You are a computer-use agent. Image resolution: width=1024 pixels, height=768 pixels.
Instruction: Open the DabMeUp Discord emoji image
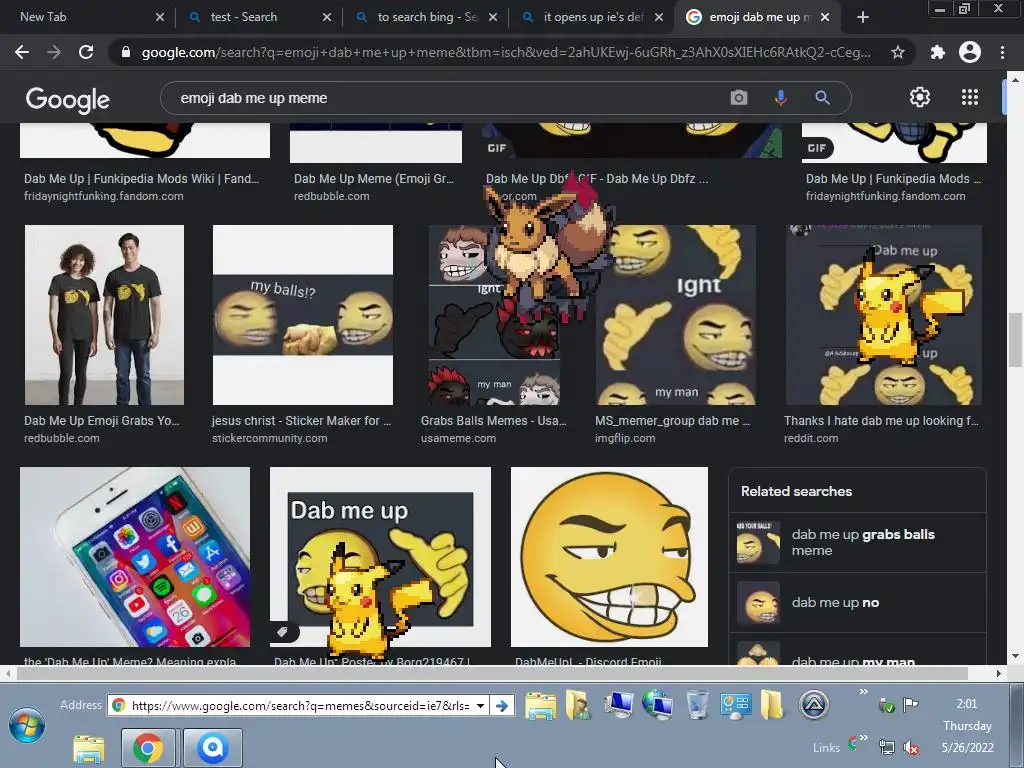(609, 556)
